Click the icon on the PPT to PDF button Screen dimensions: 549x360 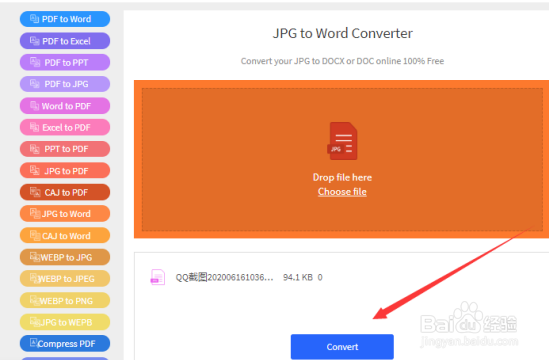coord(35,149)
